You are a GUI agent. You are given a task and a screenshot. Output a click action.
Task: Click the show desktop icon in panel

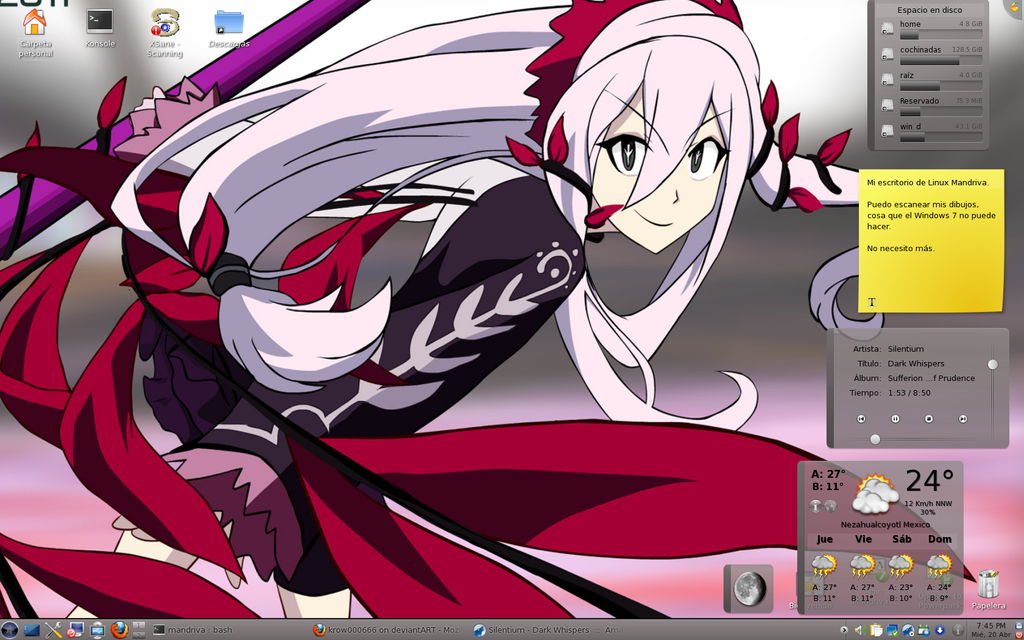[x=31, y=630]
